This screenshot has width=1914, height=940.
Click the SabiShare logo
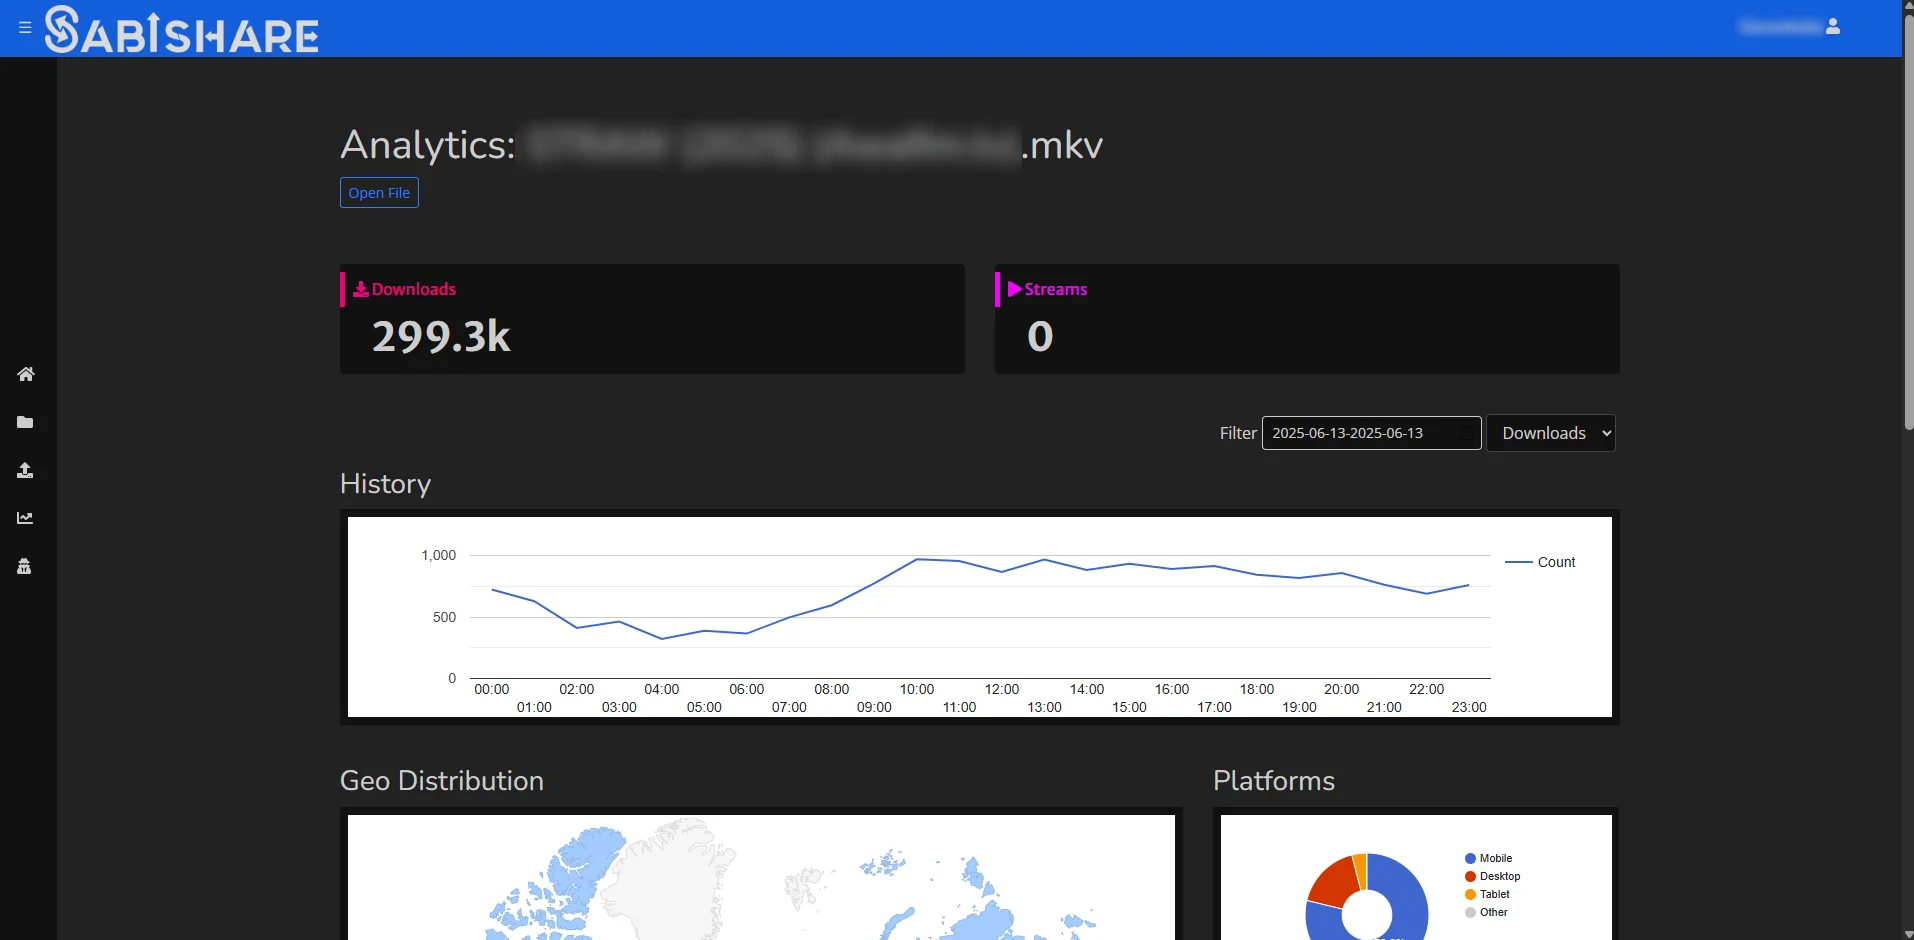180,29
